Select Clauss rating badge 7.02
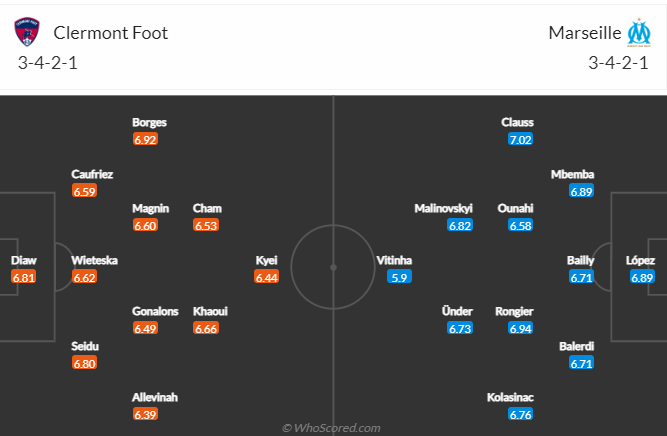Image resolution: width=667 pixels, height=436 pixels. point(520,140)
